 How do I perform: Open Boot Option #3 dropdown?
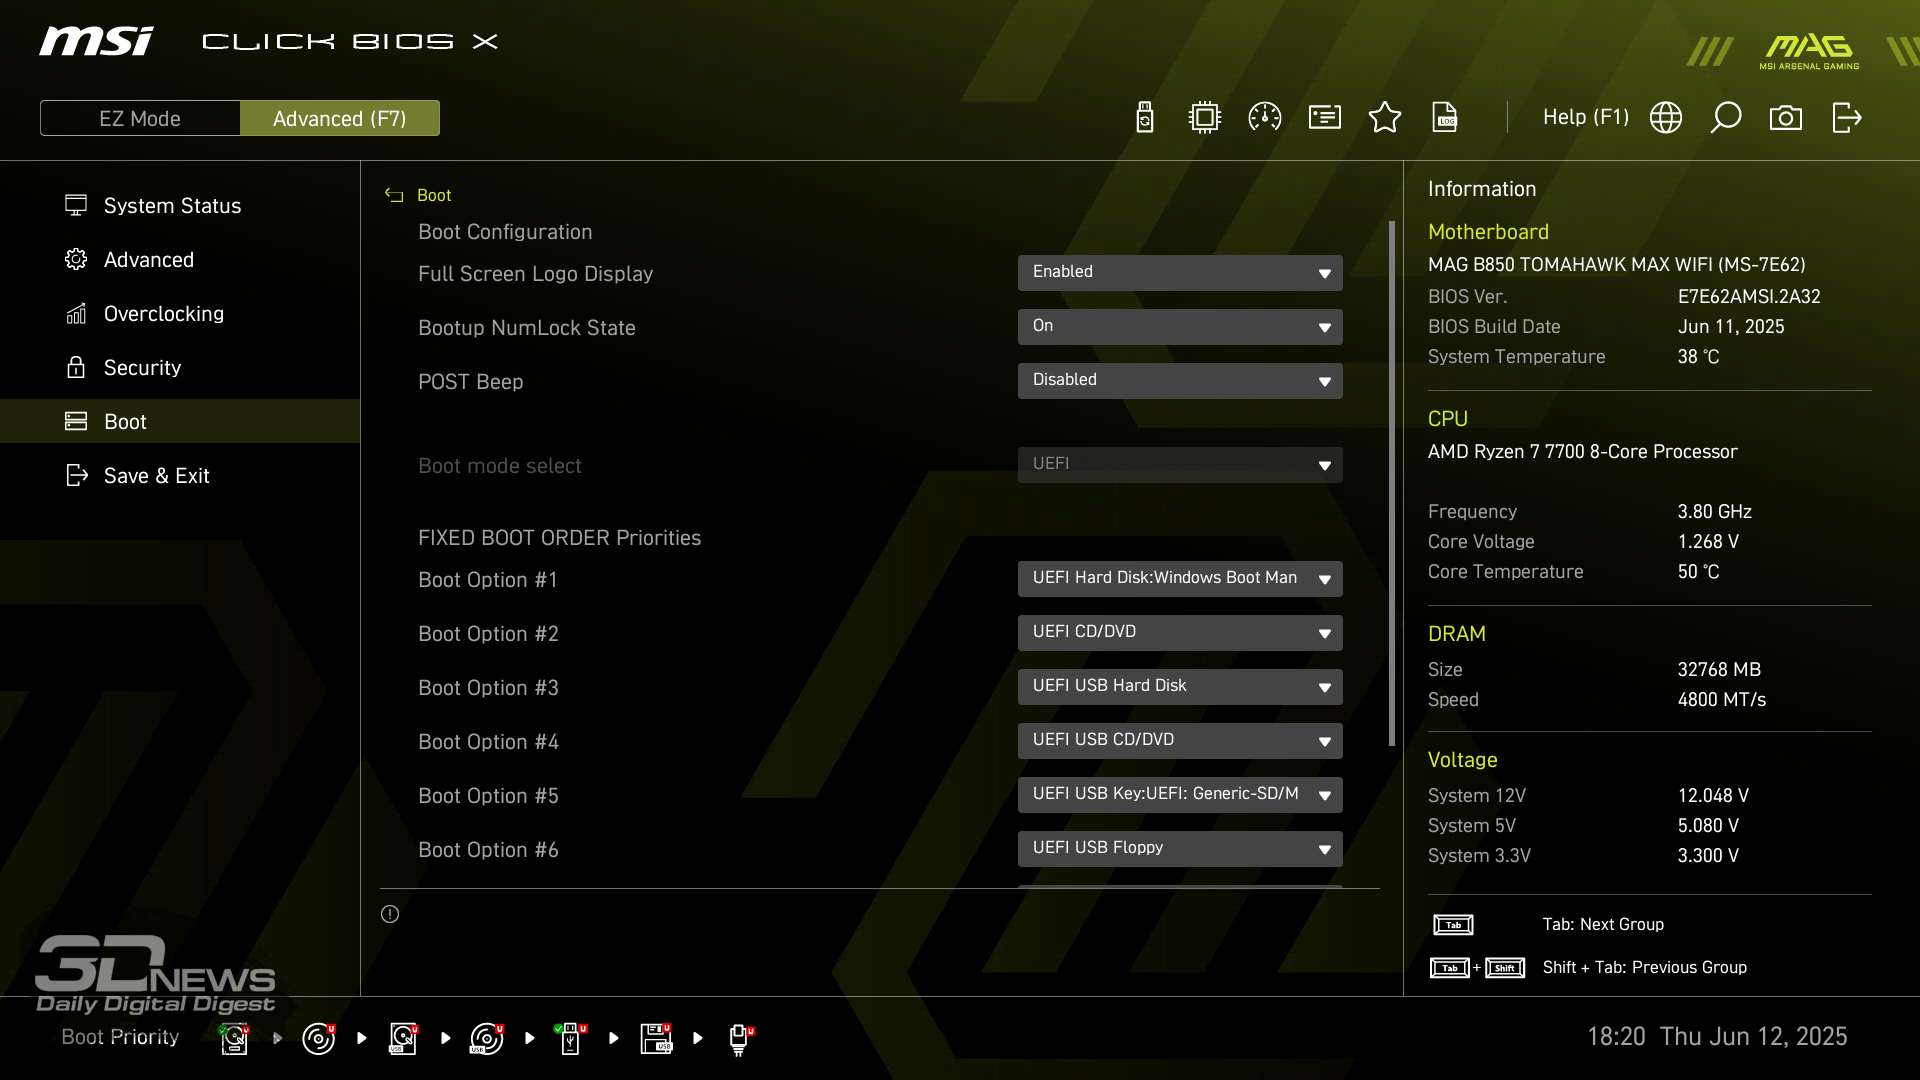tap(1180, 687)
